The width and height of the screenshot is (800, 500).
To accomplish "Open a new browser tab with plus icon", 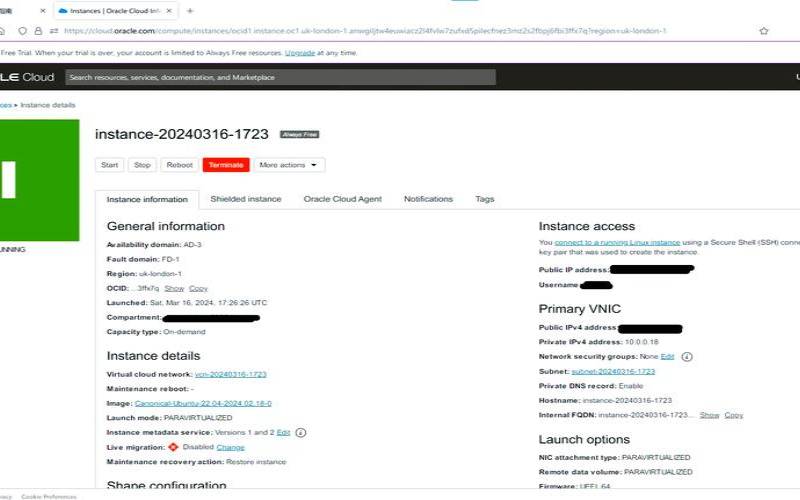I will click(x=190, y=10).
